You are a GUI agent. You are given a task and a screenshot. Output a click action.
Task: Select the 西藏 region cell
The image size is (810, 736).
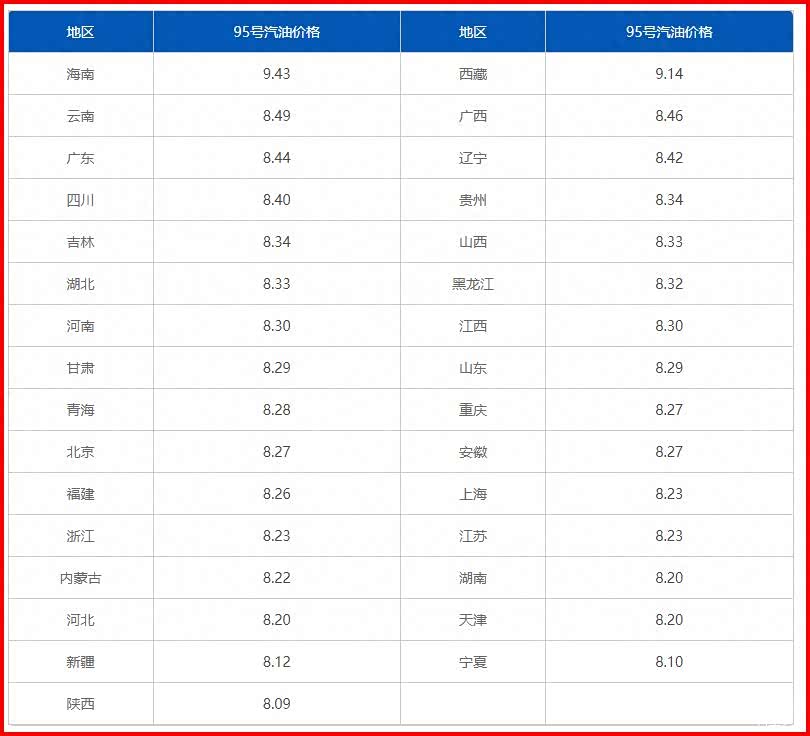(x=472, y=74)
